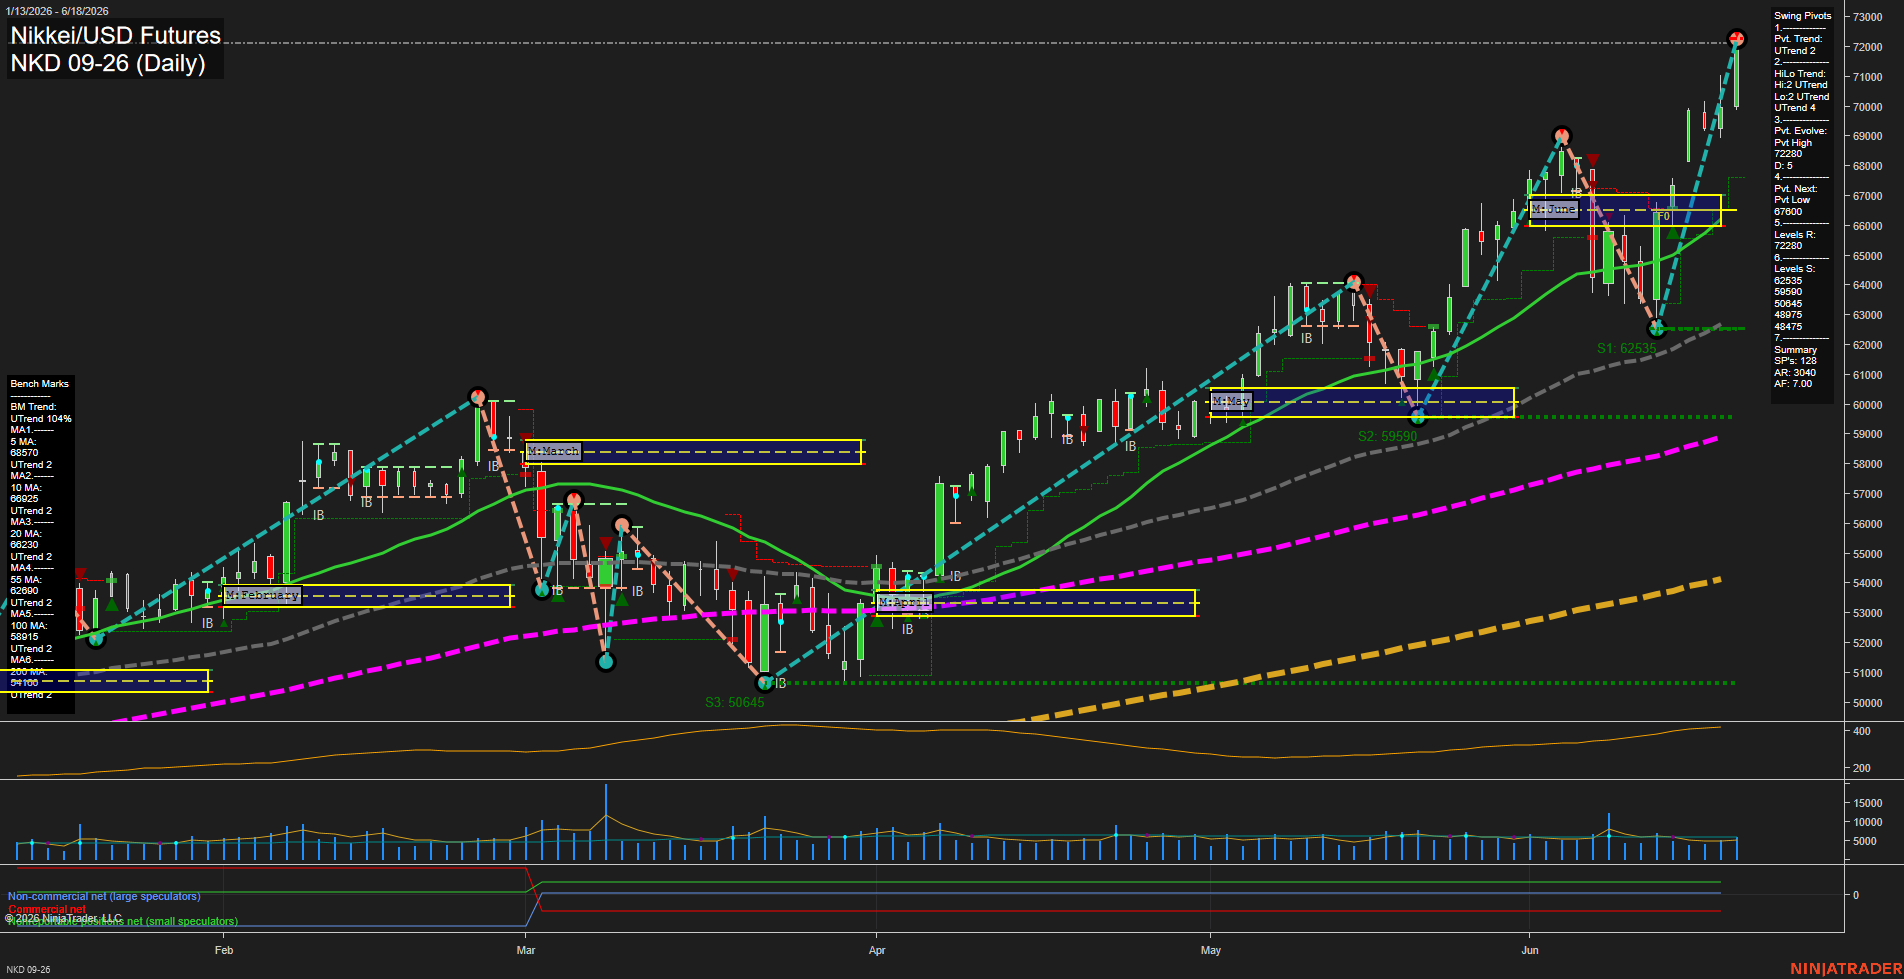This screenshot has height=979, width=1904.
Task: Click the NKD 09-26 (Daily) subtitle
Action: (108, 63)
